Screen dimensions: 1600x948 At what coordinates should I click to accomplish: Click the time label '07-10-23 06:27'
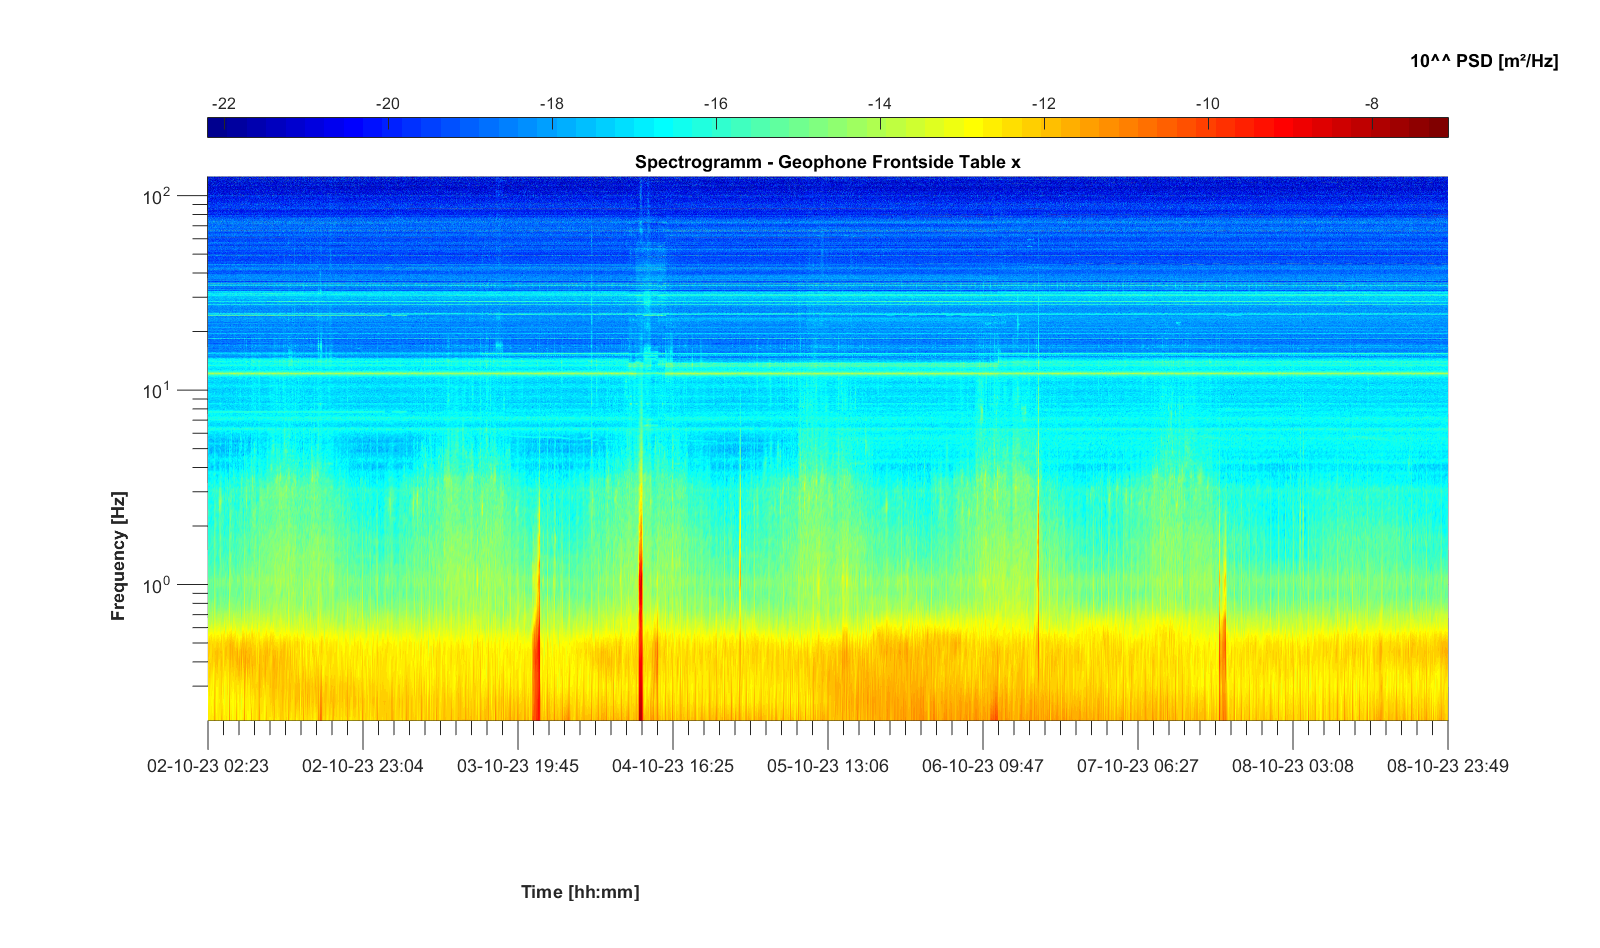point(1138,766)
